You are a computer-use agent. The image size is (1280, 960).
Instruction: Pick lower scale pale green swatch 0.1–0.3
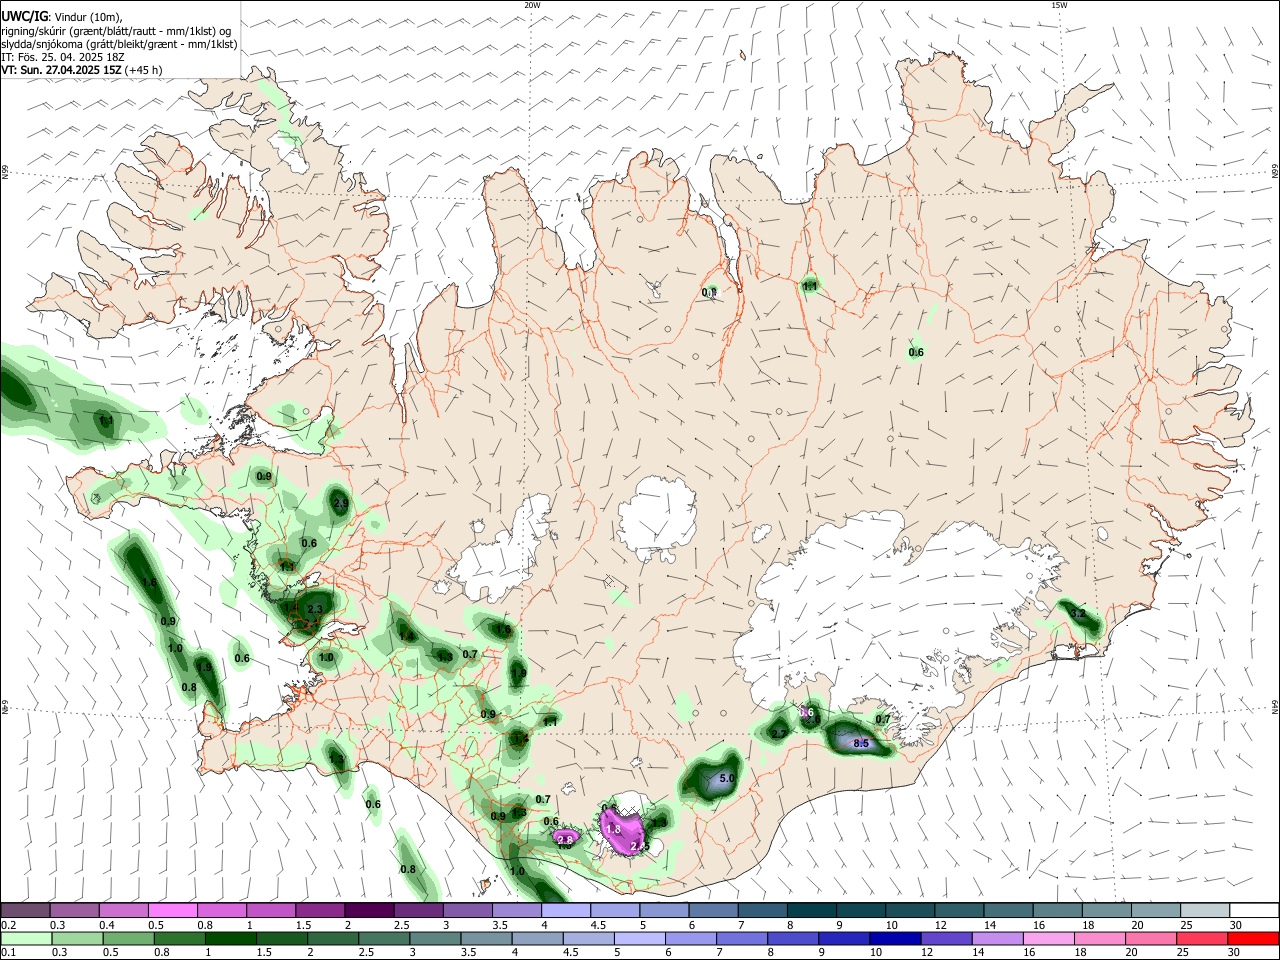[26, 938]
